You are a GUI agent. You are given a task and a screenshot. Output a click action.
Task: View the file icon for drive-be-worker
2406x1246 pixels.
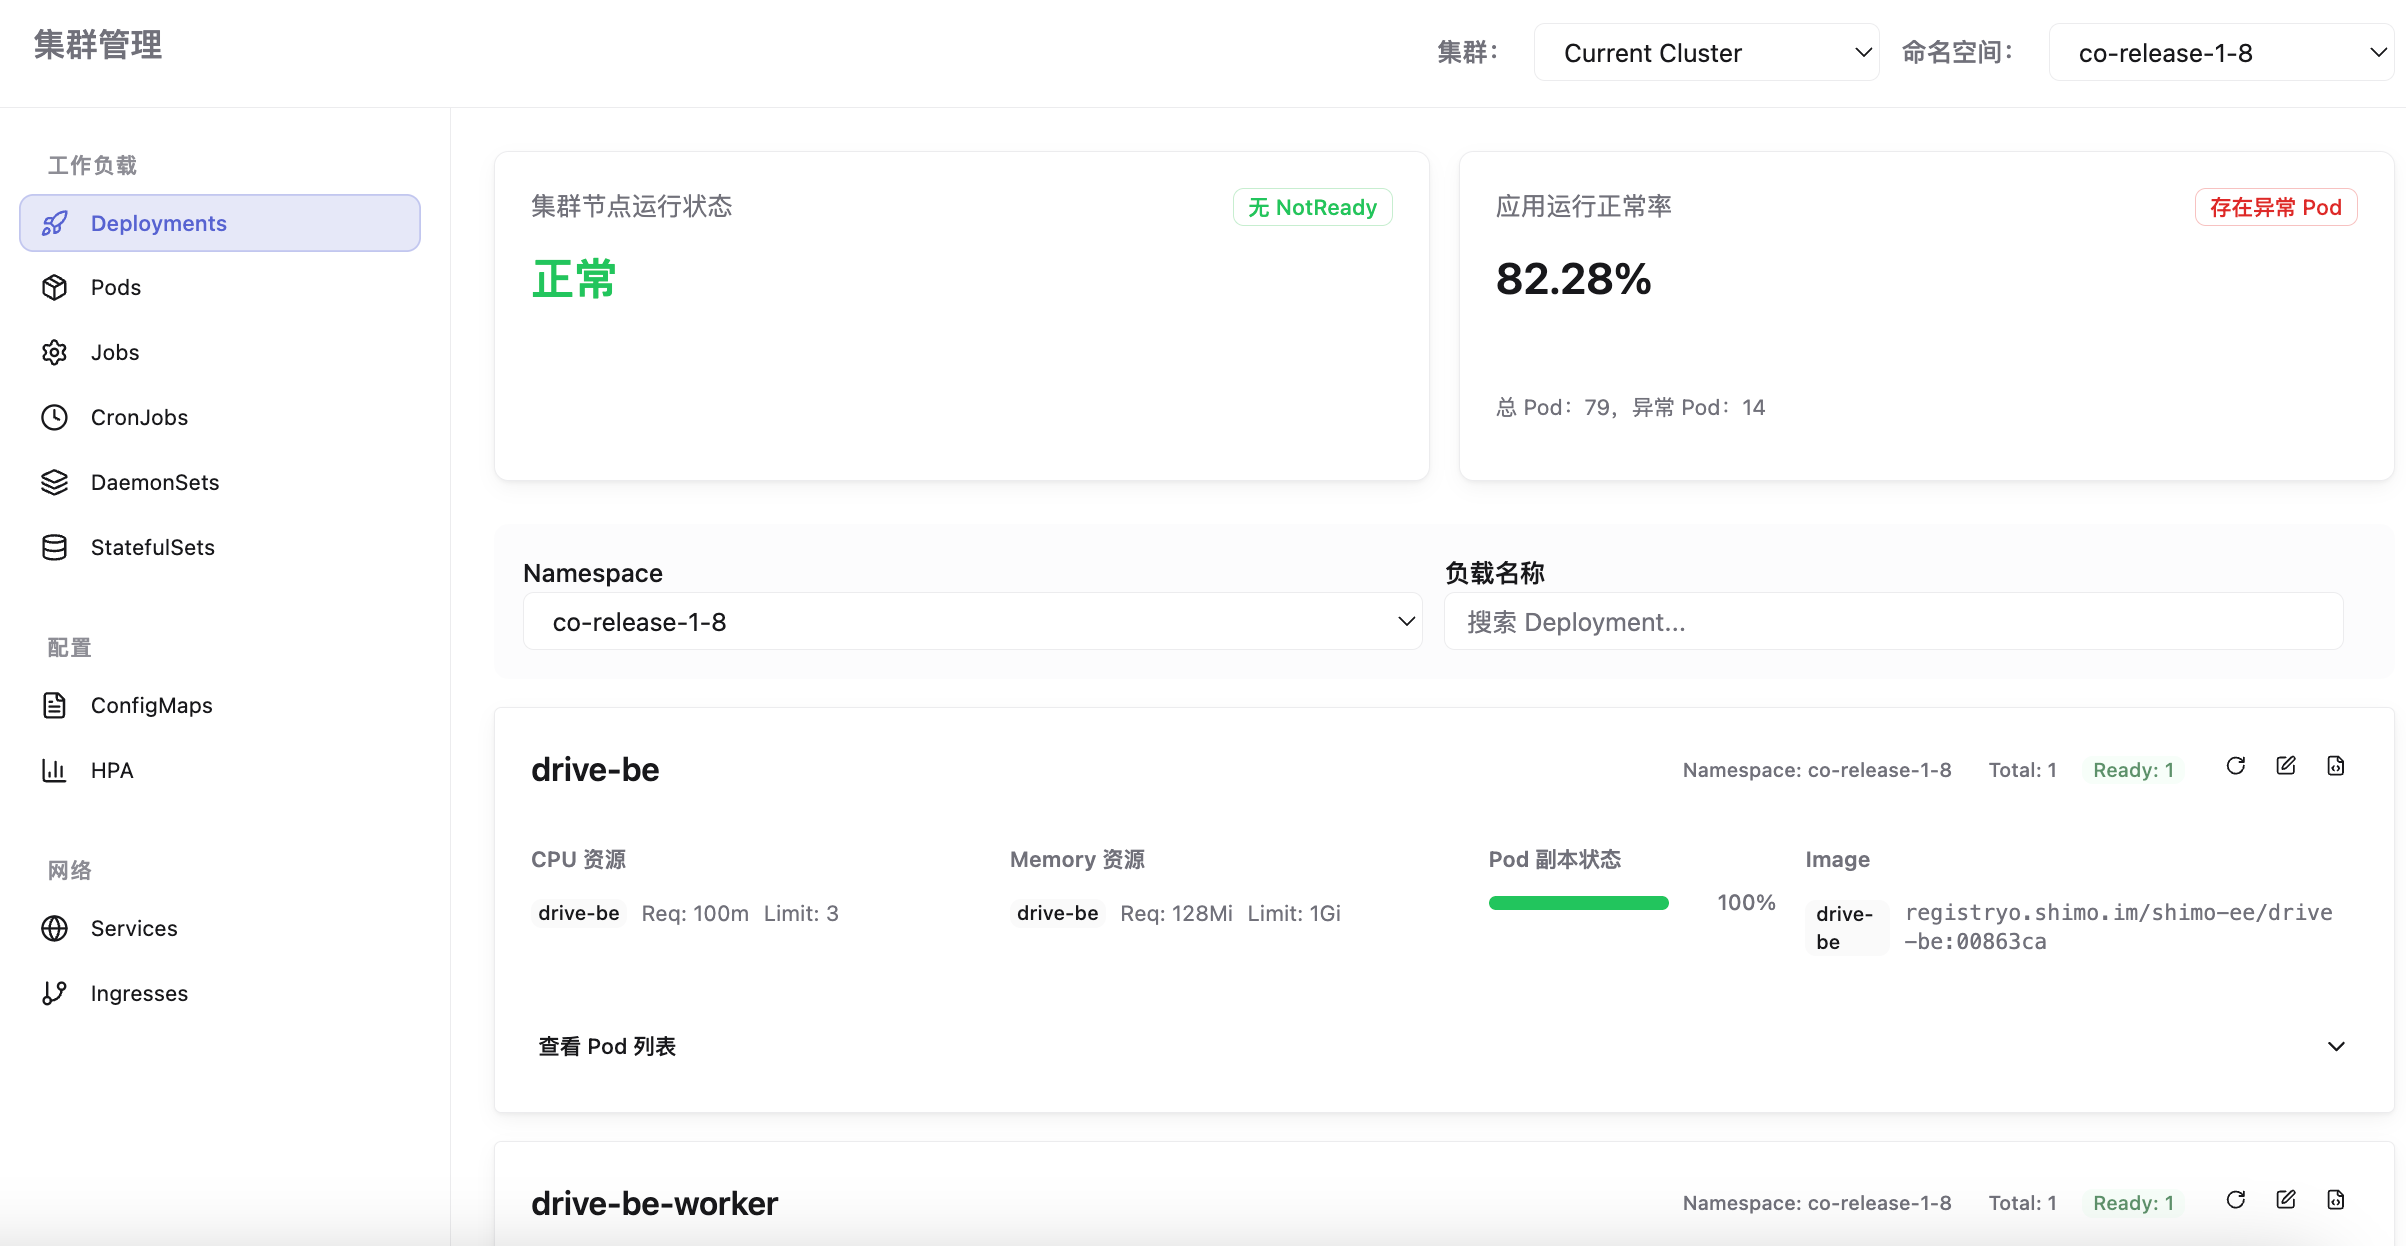(2336, 1200)
